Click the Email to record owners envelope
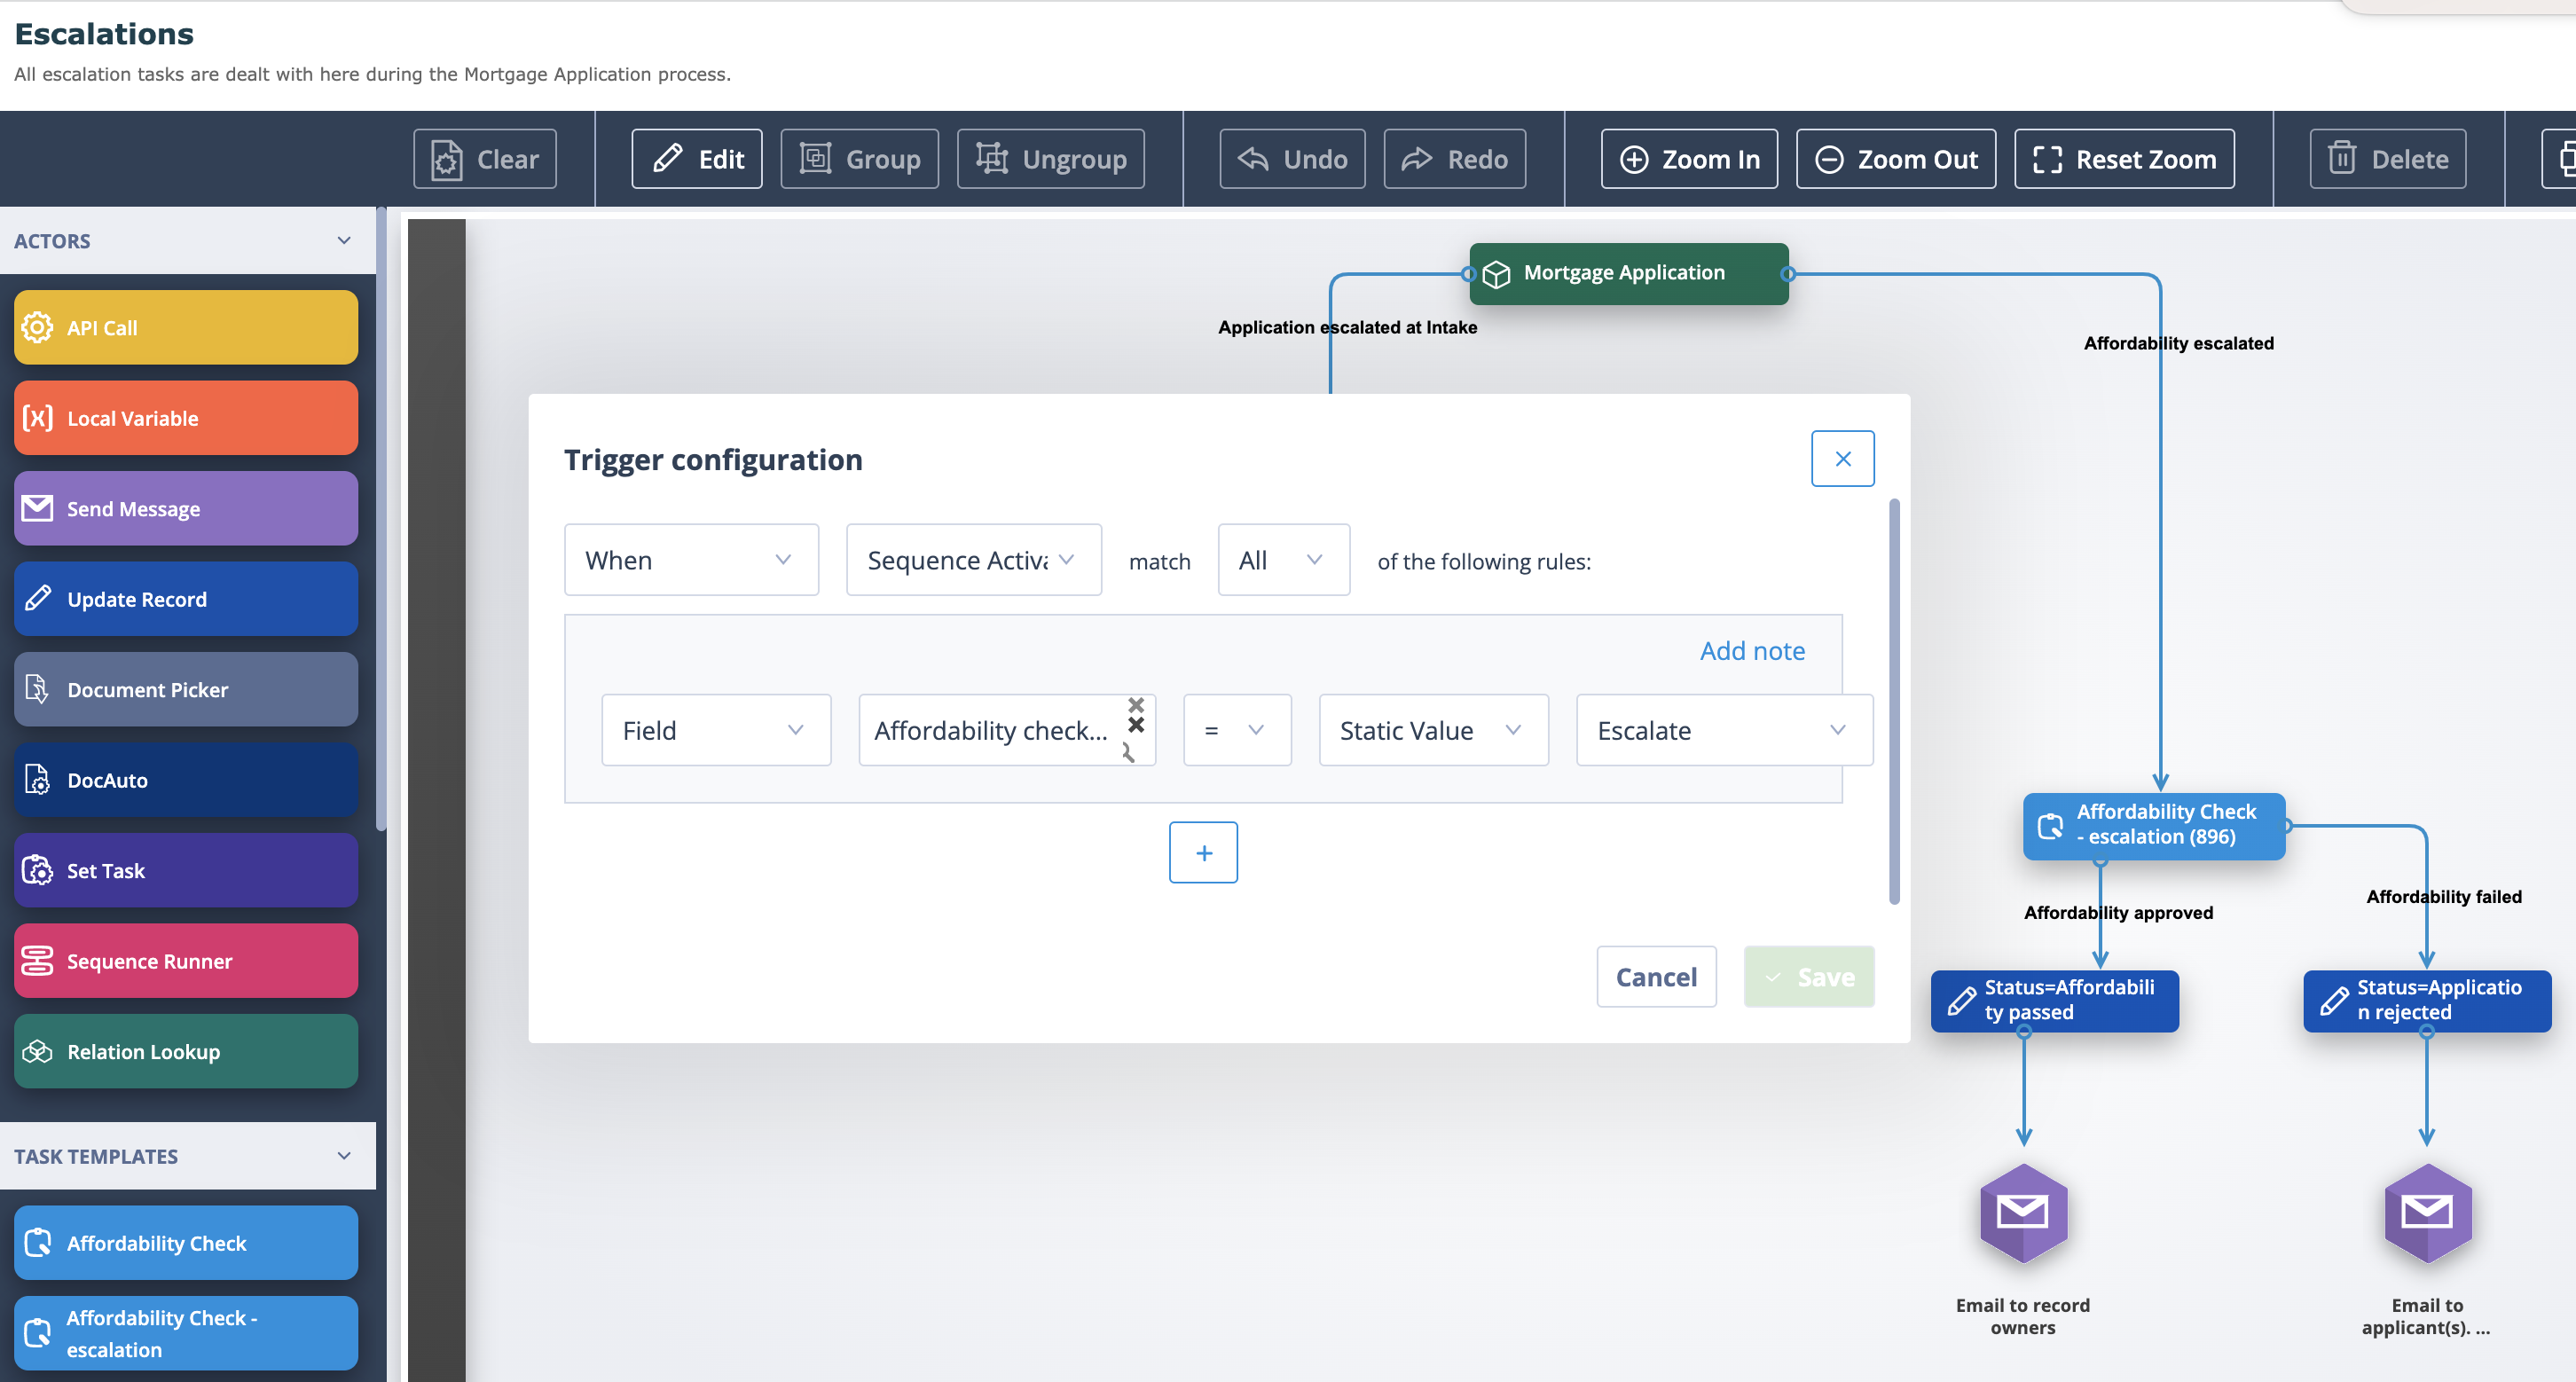The height and width of the screenshot is (1382, 2576). coord(2023,1213)
